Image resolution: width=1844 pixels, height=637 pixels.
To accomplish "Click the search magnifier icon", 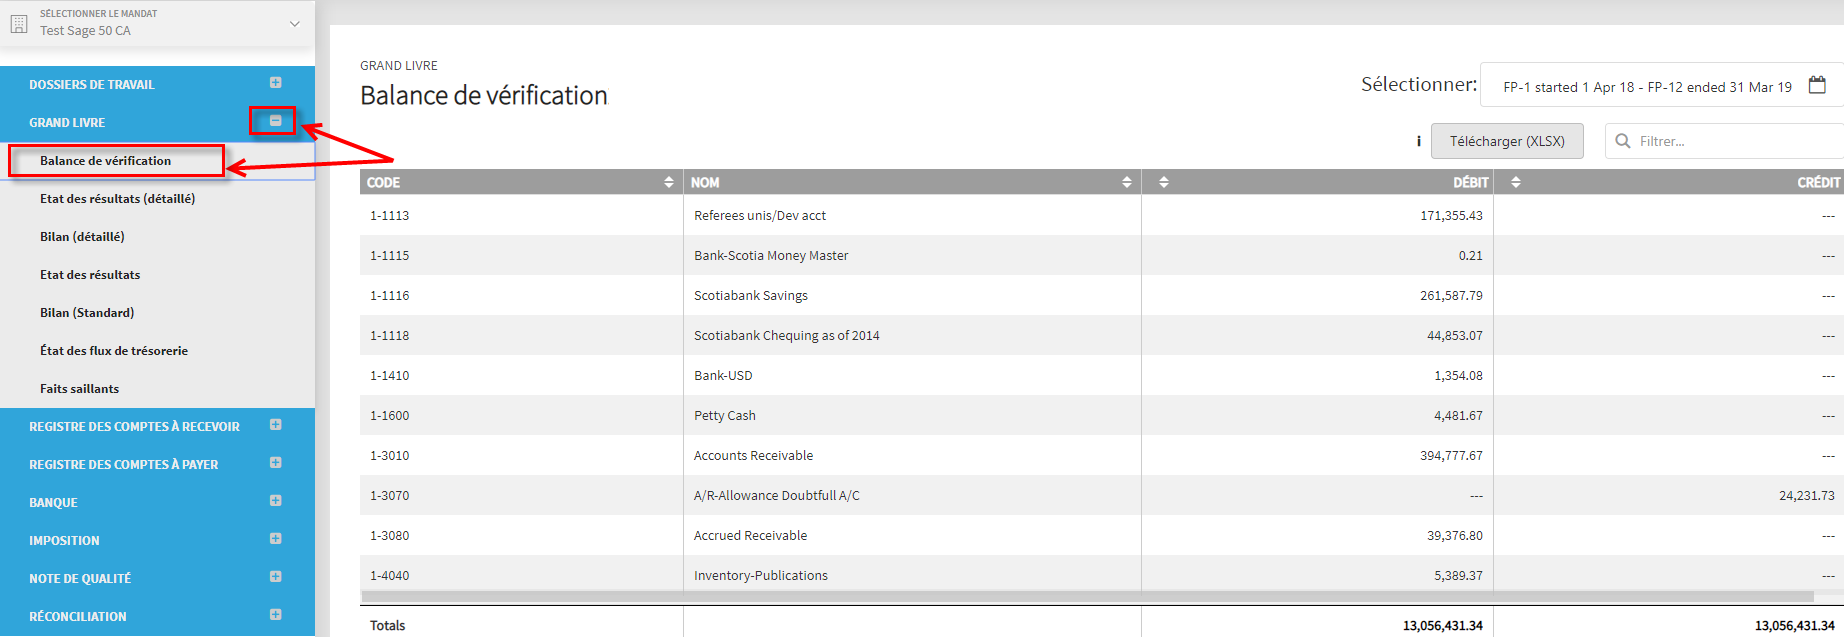I will [1623, 141].
